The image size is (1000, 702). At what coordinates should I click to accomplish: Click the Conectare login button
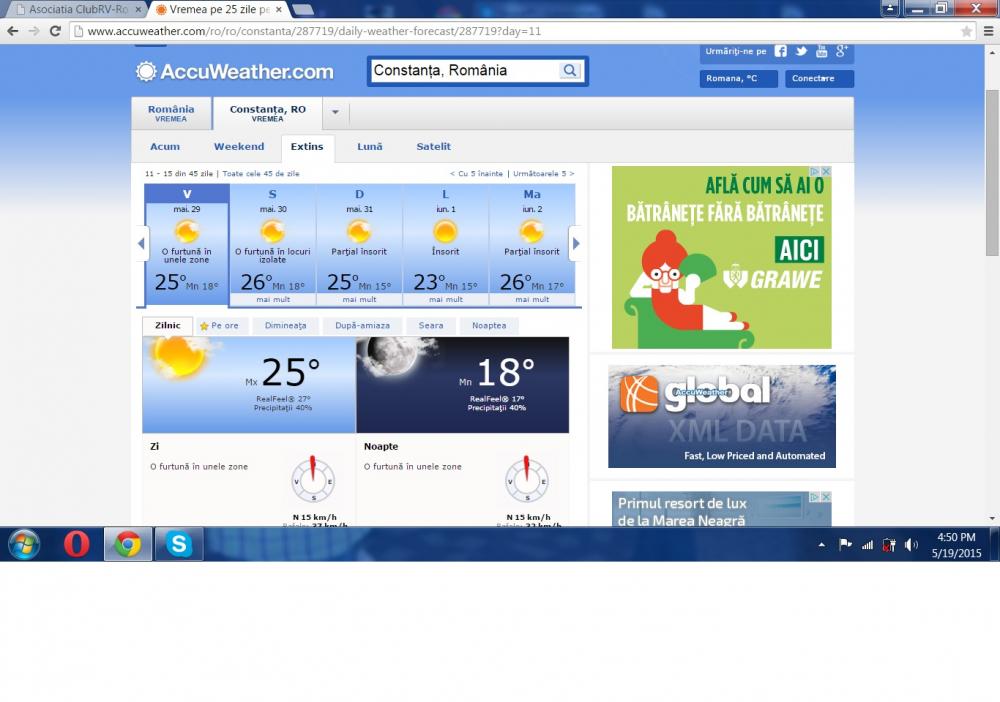pos(819,79)
